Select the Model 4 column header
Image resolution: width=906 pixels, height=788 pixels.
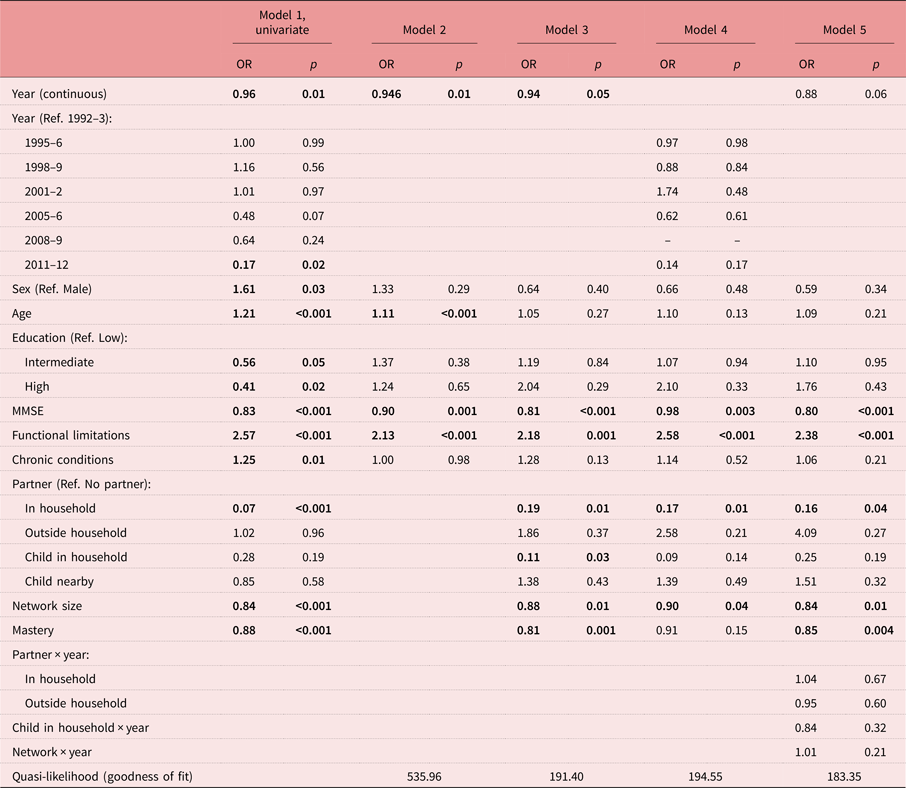(704, 30)
